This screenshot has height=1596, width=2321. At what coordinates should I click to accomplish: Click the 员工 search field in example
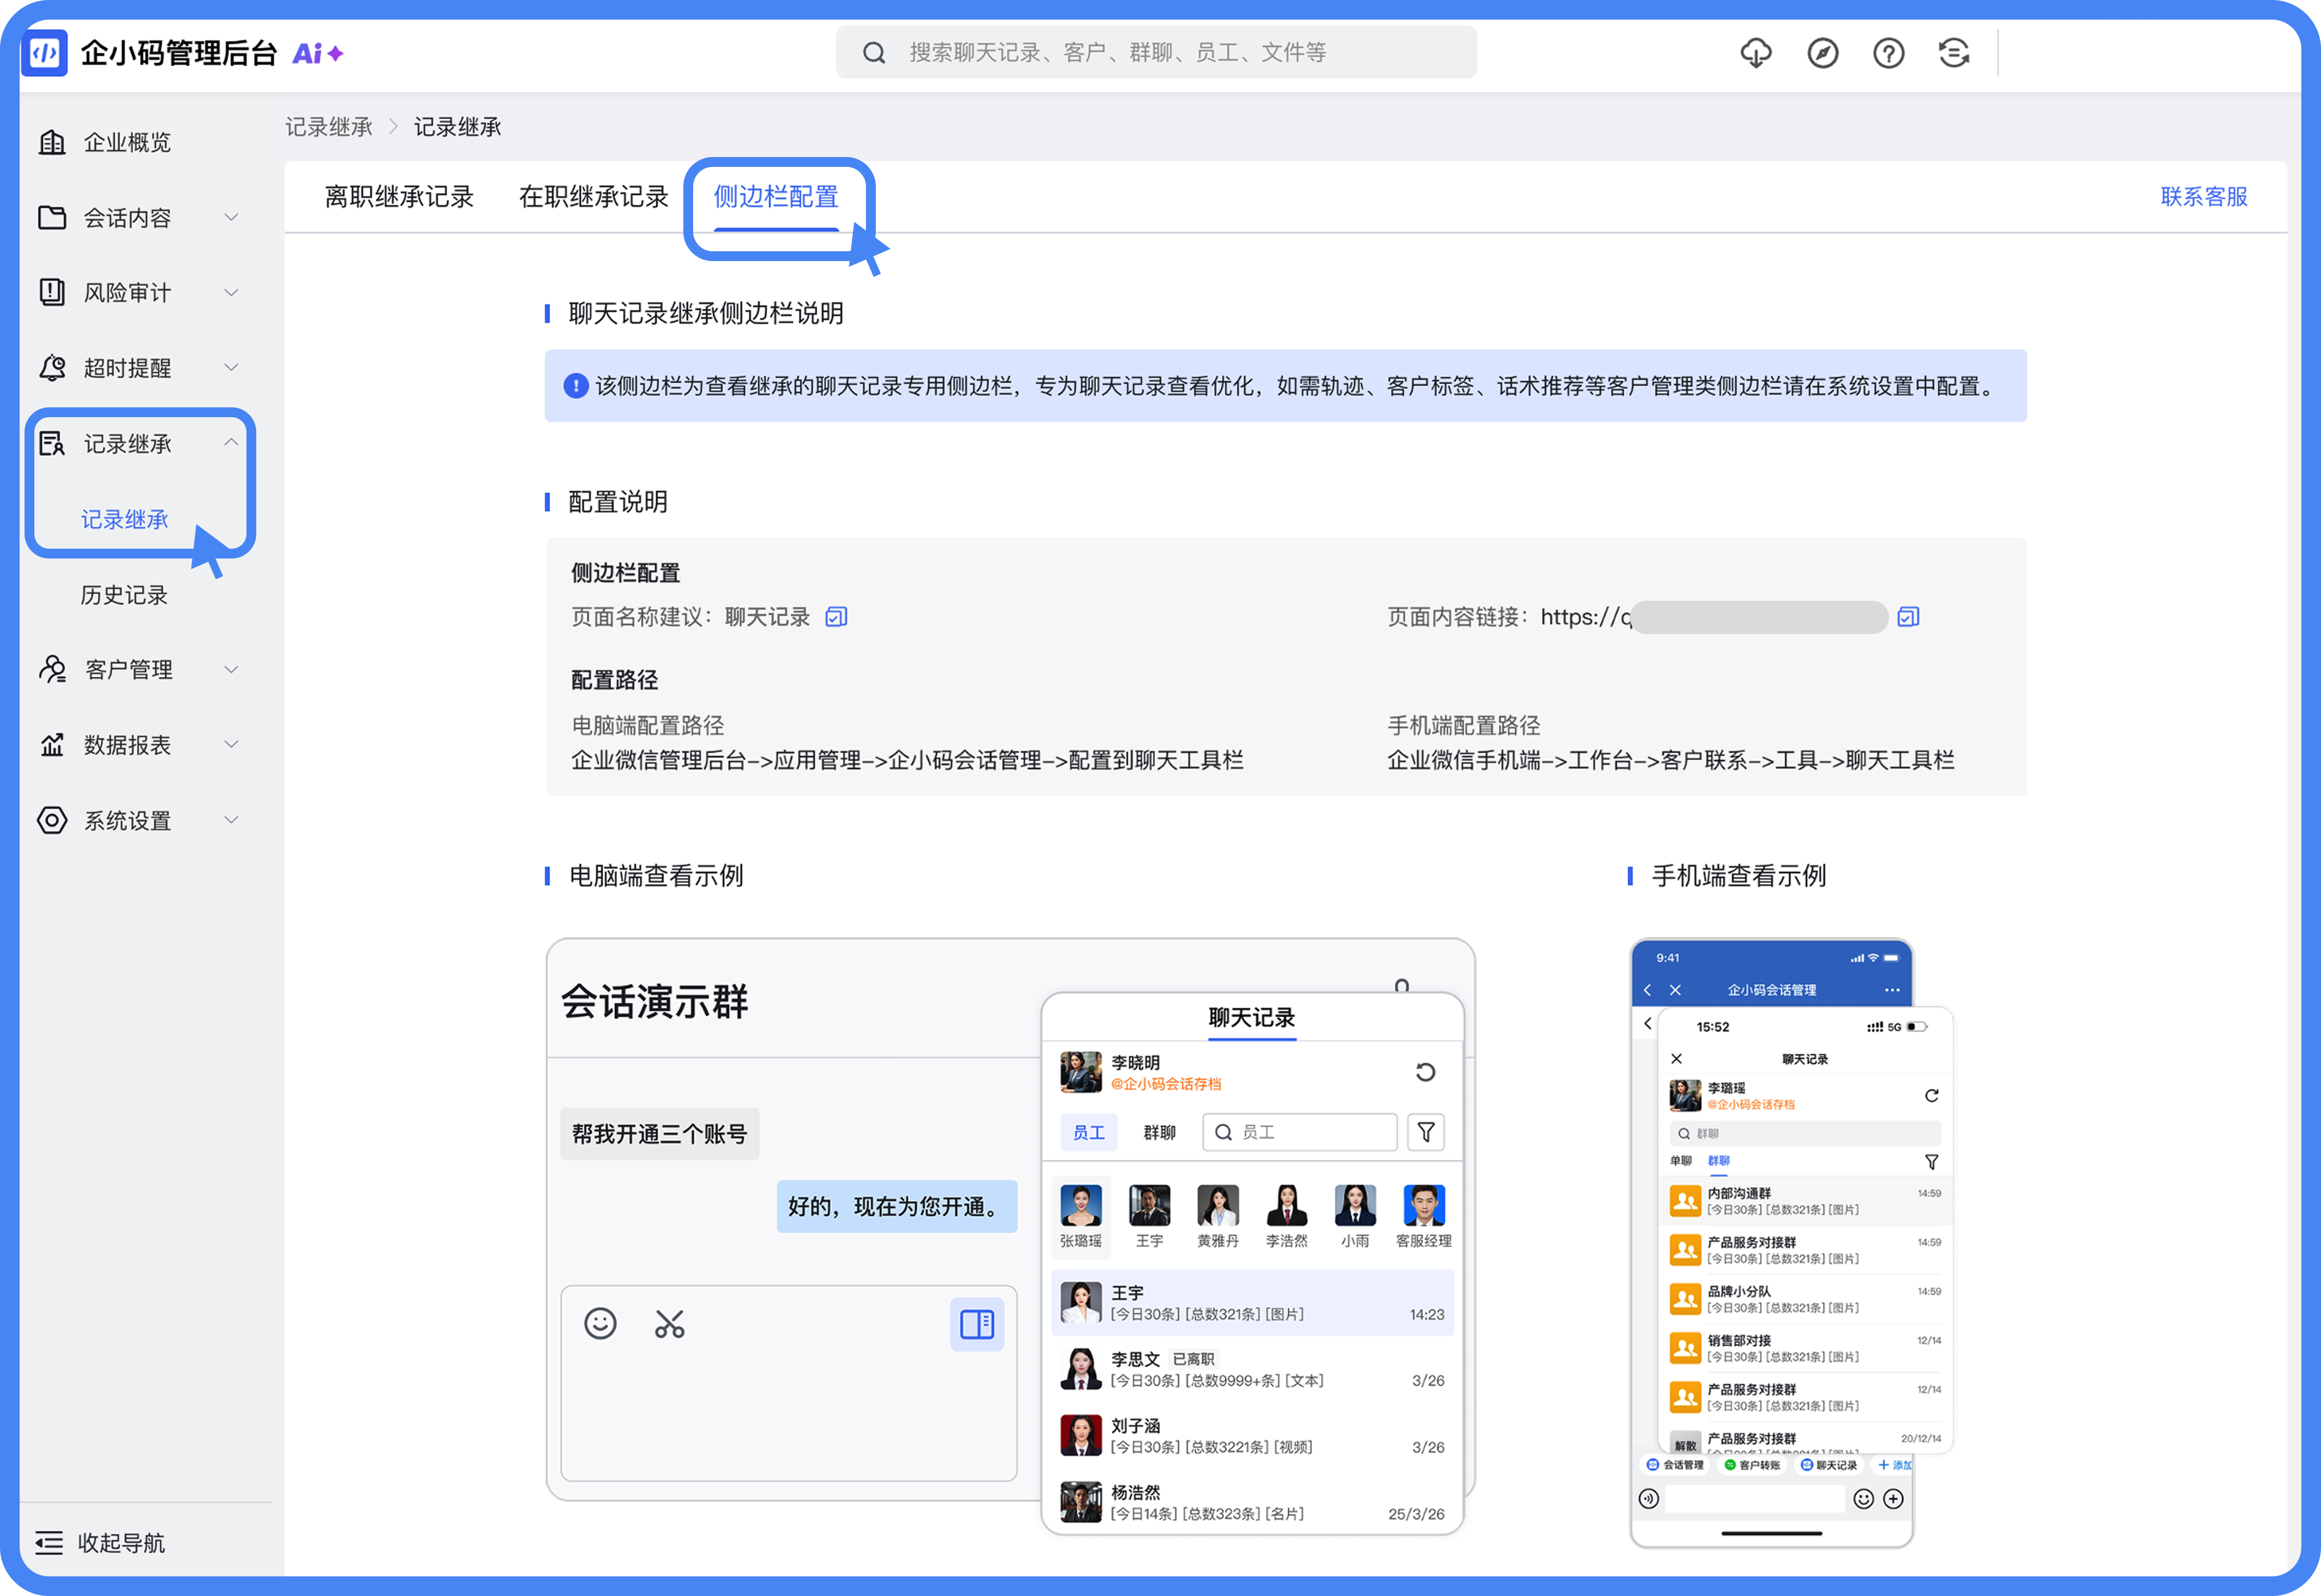(x=1300, y=1132)
